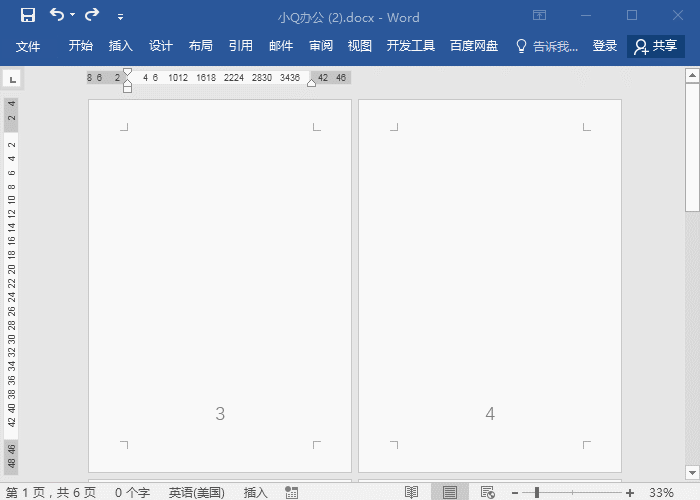The height and width of the screenshot is (500, 700).
Task: Open zoom dialog via 33% level
Action: (x=661, y=492)
